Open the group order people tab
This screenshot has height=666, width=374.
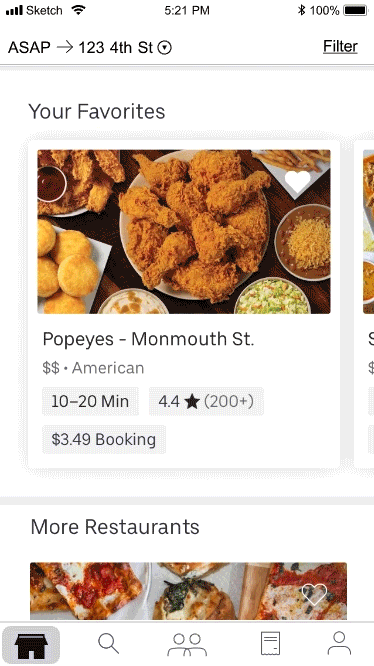click(x=187, y=644)
